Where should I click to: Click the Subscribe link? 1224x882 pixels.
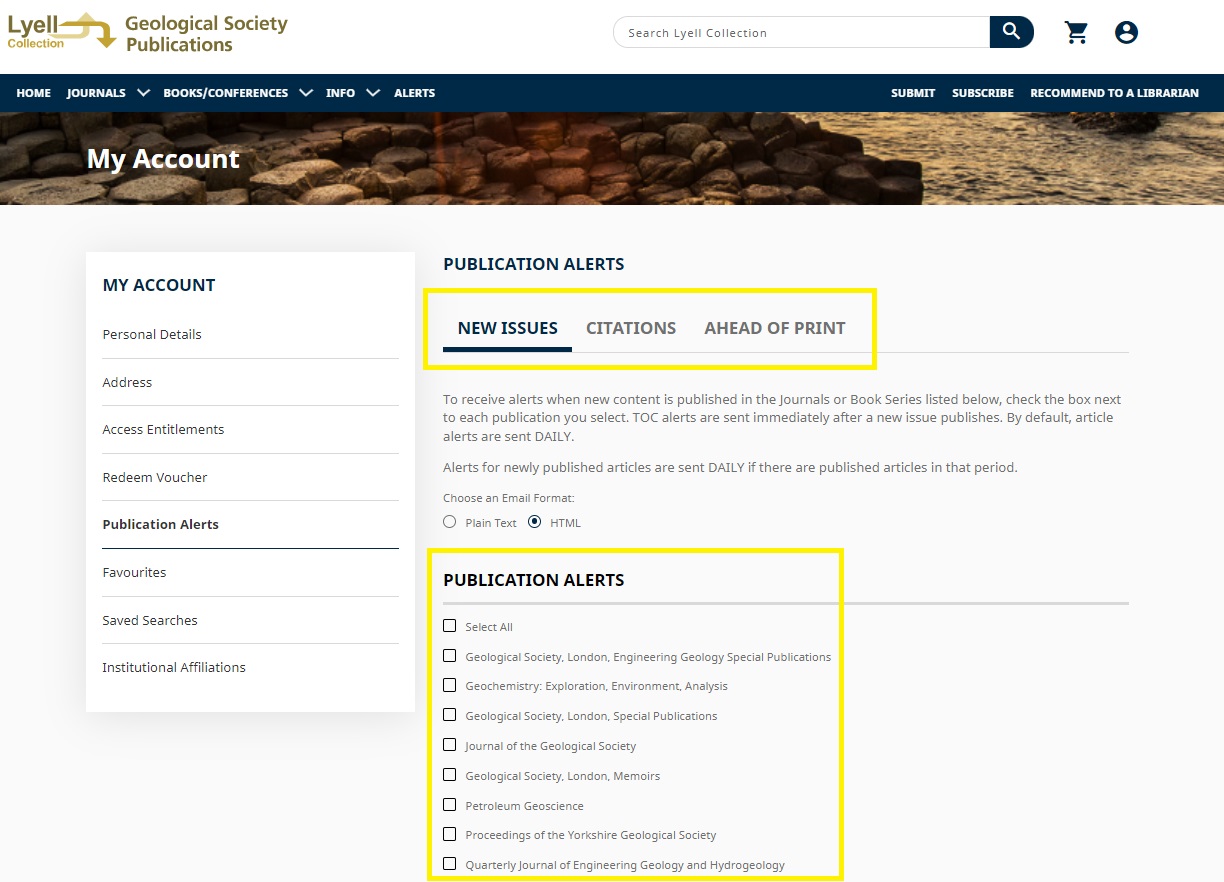tap(982, 93)
